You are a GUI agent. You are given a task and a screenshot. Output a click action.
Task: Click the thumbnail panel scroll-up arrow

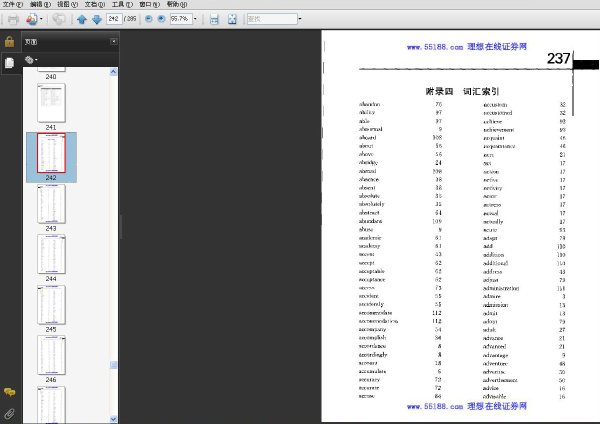[114, 72]
